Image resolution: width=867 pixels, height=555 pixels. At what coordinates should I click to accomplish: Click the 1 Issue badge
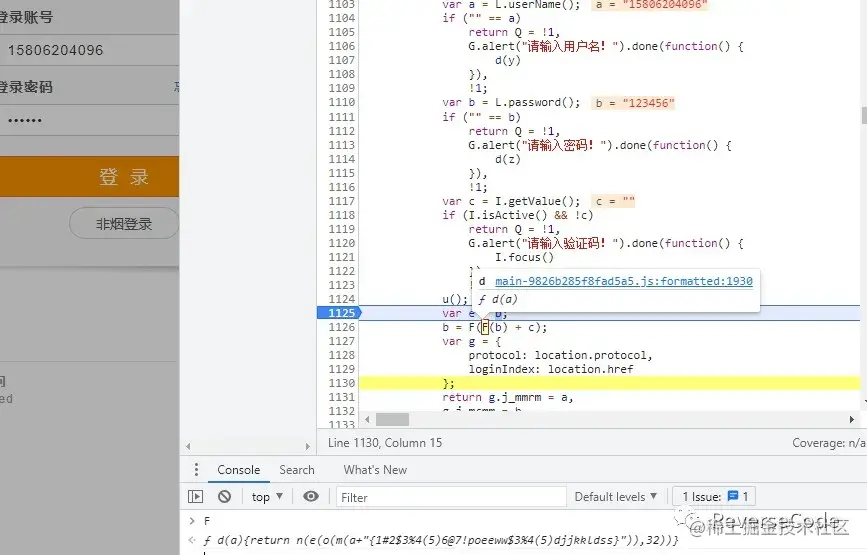[714, 496]
